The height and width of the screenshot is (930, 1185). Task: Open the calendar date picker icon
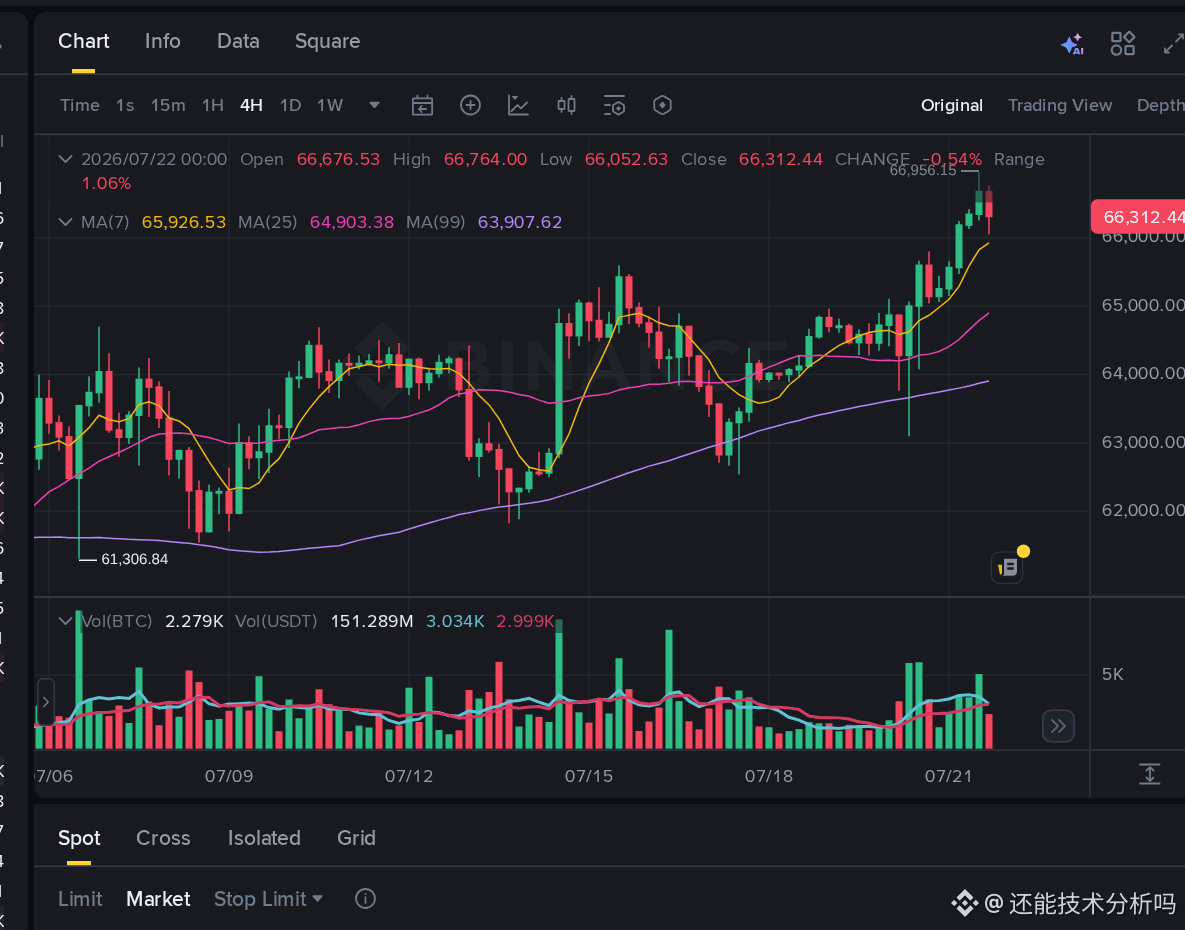click(422, 106)
